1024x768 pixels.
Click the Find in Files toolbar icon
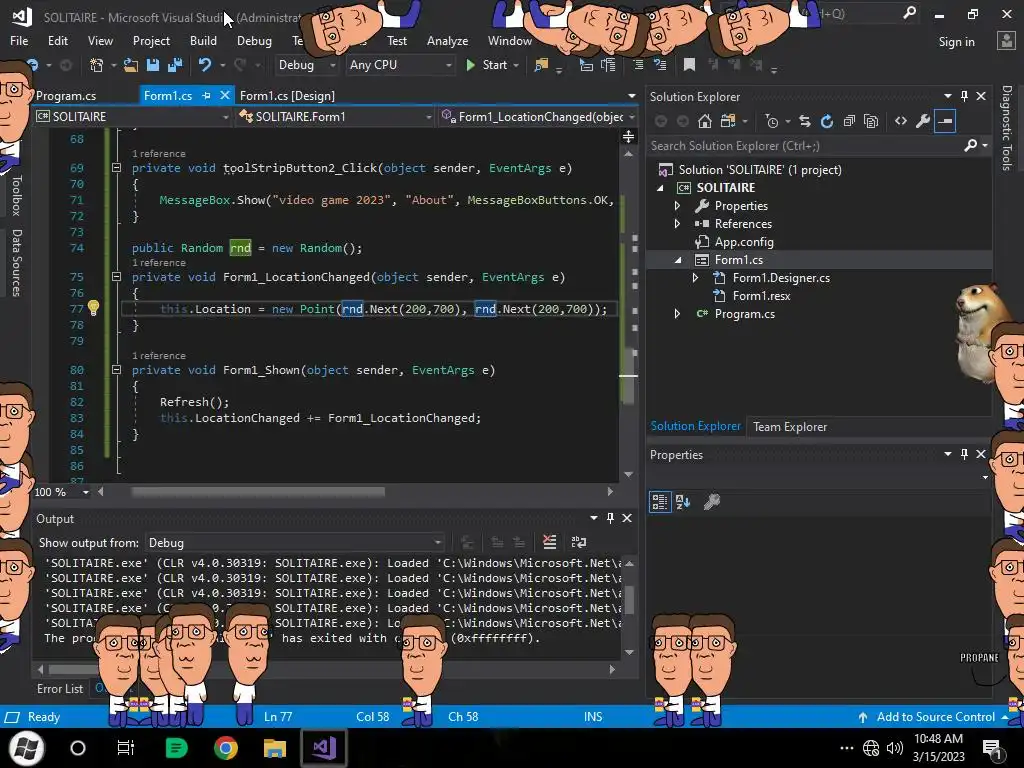point(541,65)
